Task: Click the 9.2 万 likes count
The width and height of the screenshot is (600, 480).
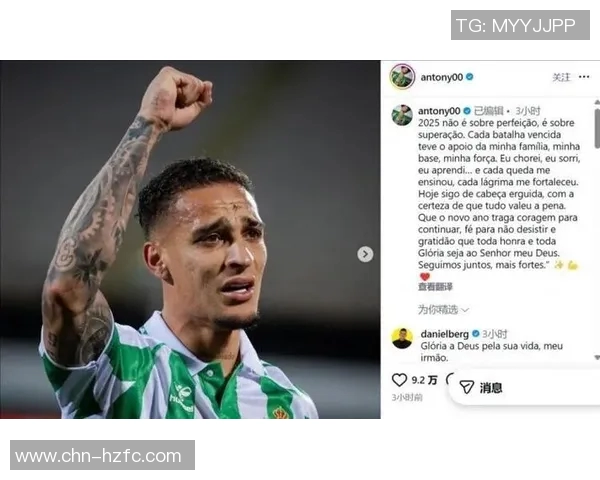Action: [424, 380]
